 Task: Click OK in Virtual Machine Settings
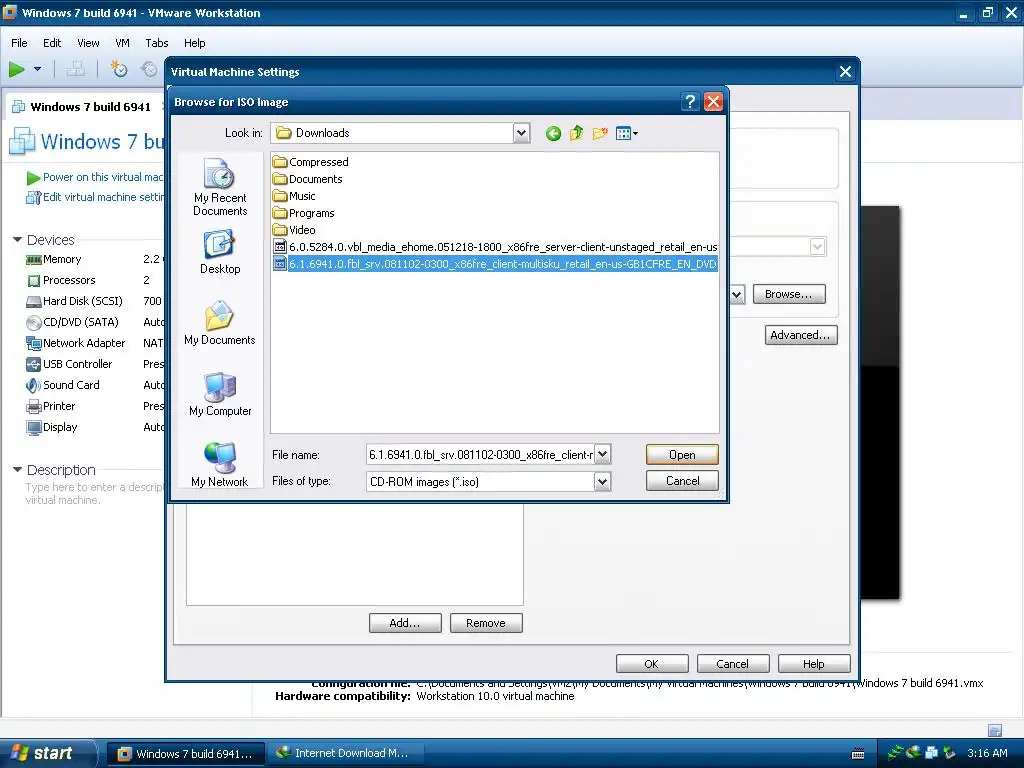pyautogui.click(x=652, y=664)
